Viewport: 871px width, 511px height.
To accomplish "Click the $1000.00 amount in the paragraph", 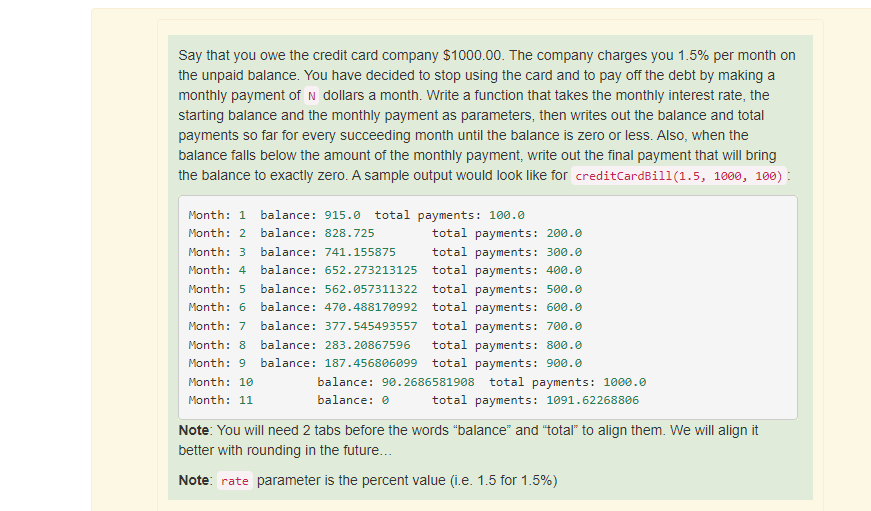I will pyautogui.click(x=472, y=56).
